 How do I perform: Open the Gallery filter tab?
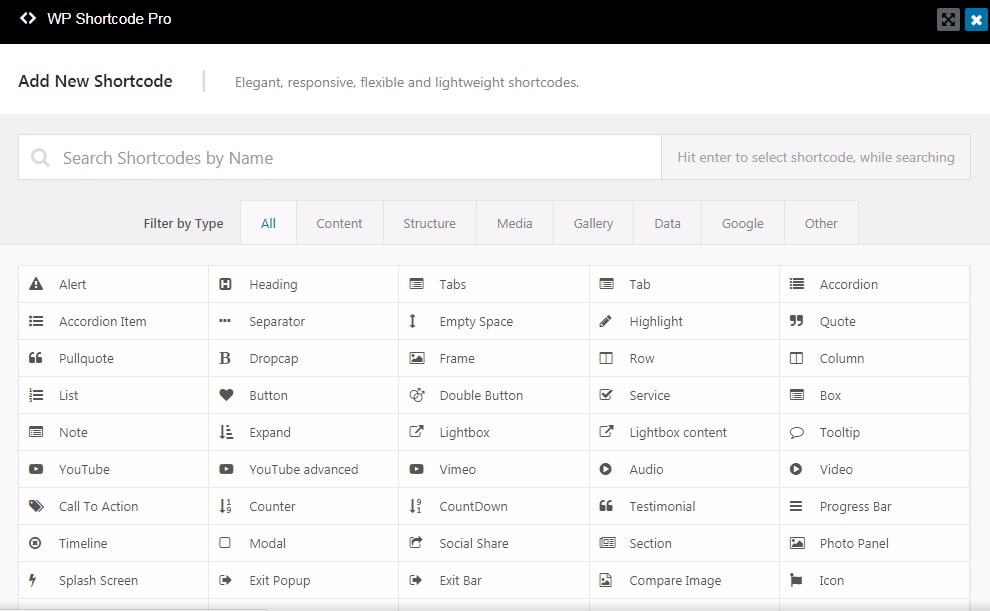pyautogui.click(x=593, y=223)
